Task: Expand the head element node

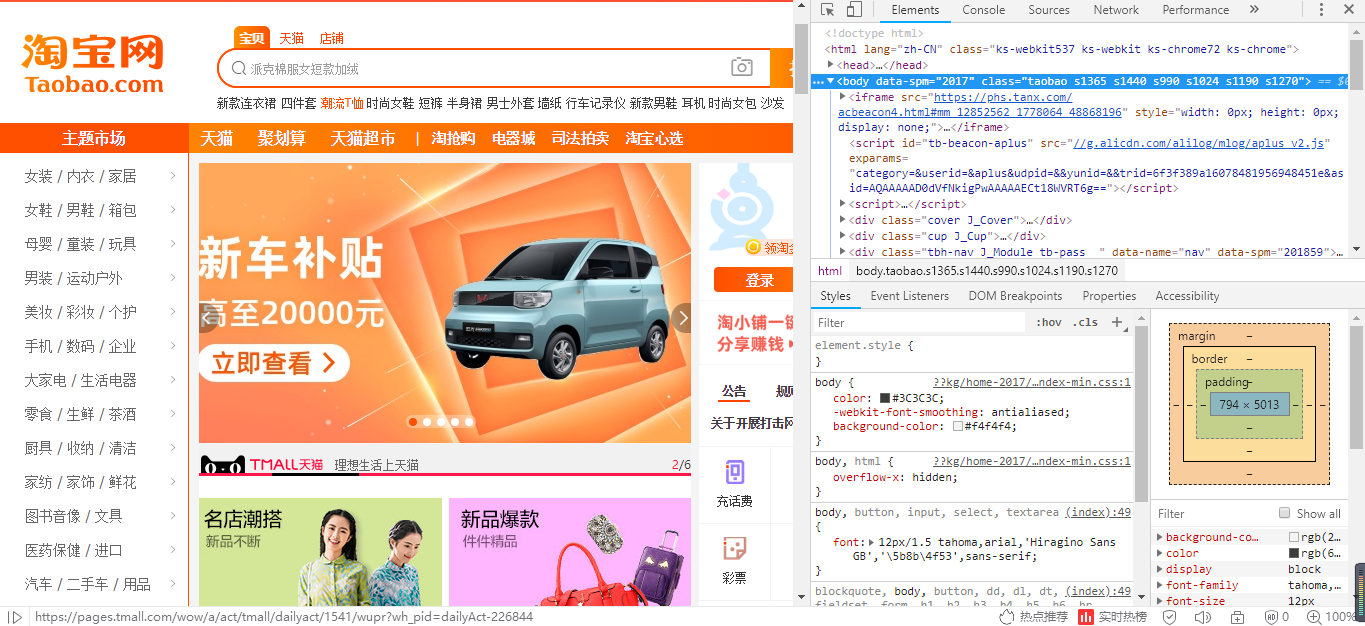Action: pos(830,65)
